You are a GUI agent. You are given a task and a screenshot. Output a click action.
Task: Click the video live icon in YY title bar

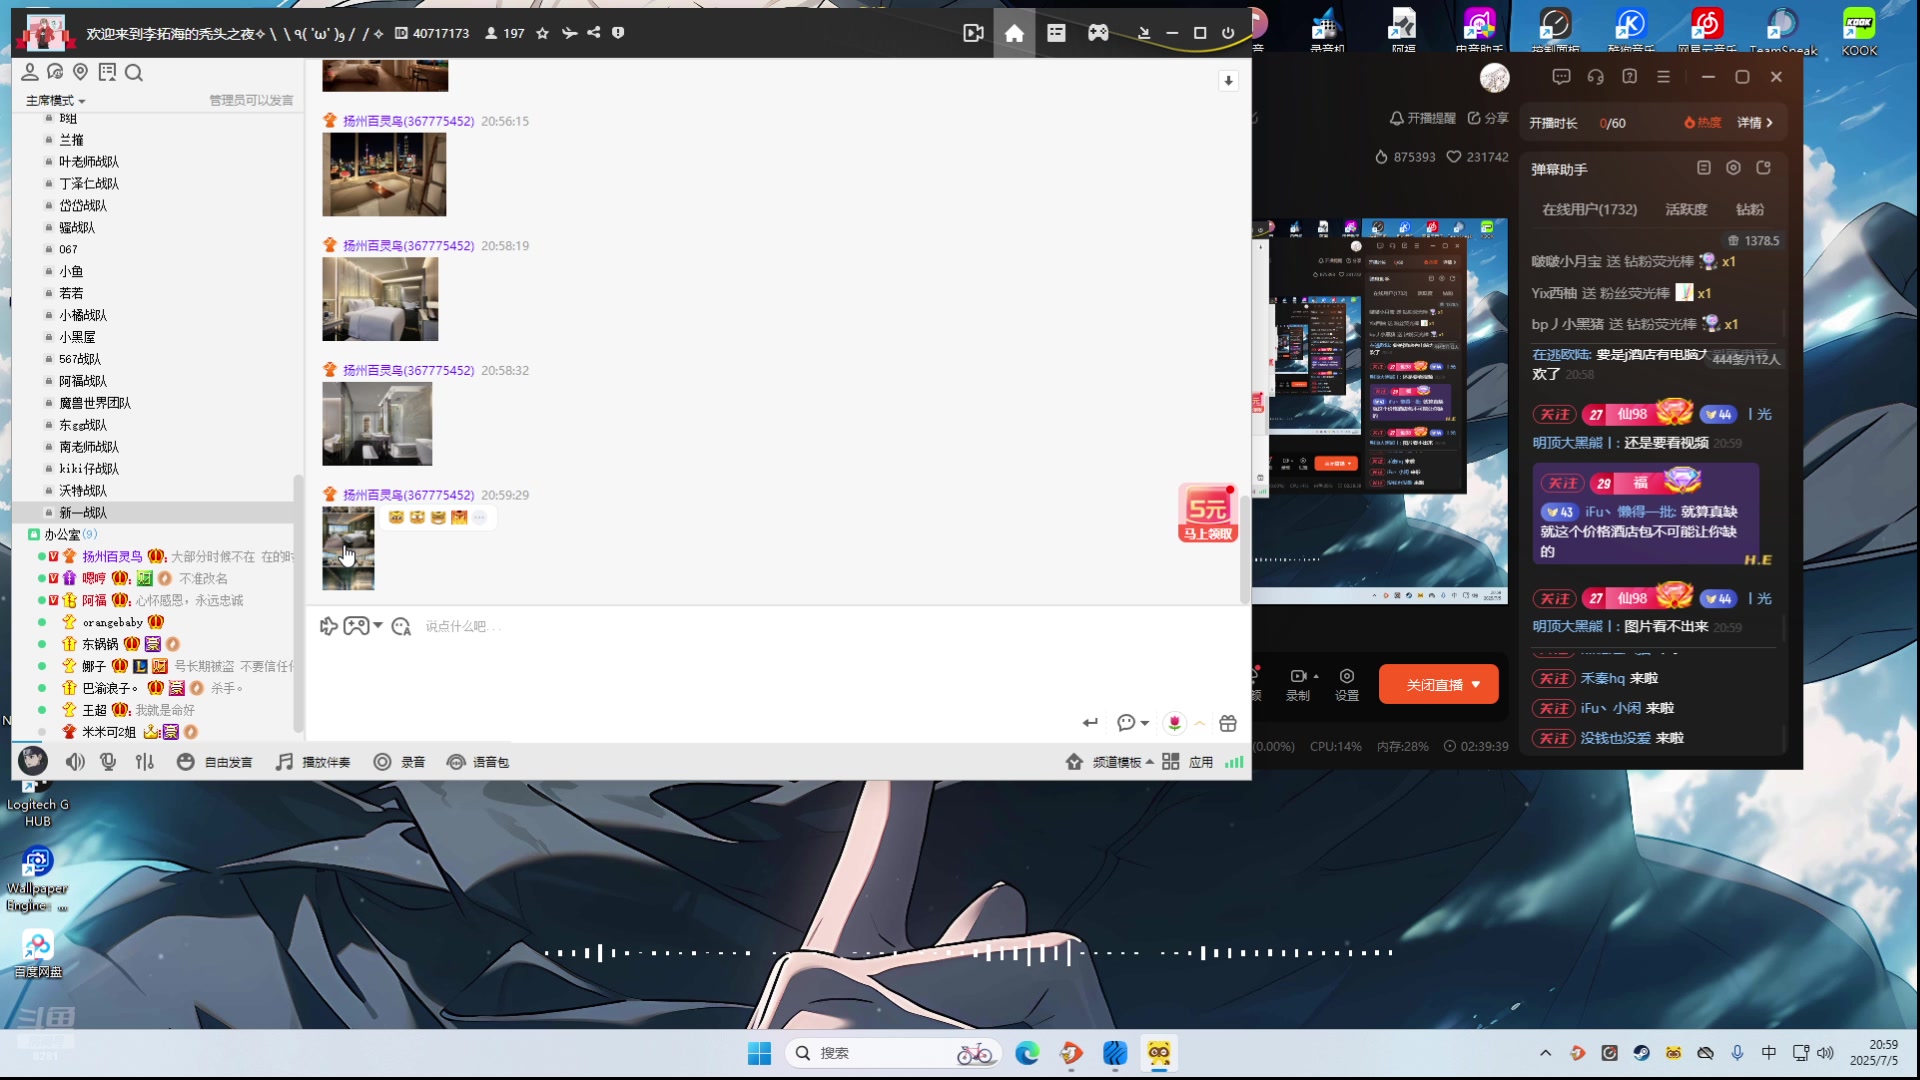click(x=973, y=33)
